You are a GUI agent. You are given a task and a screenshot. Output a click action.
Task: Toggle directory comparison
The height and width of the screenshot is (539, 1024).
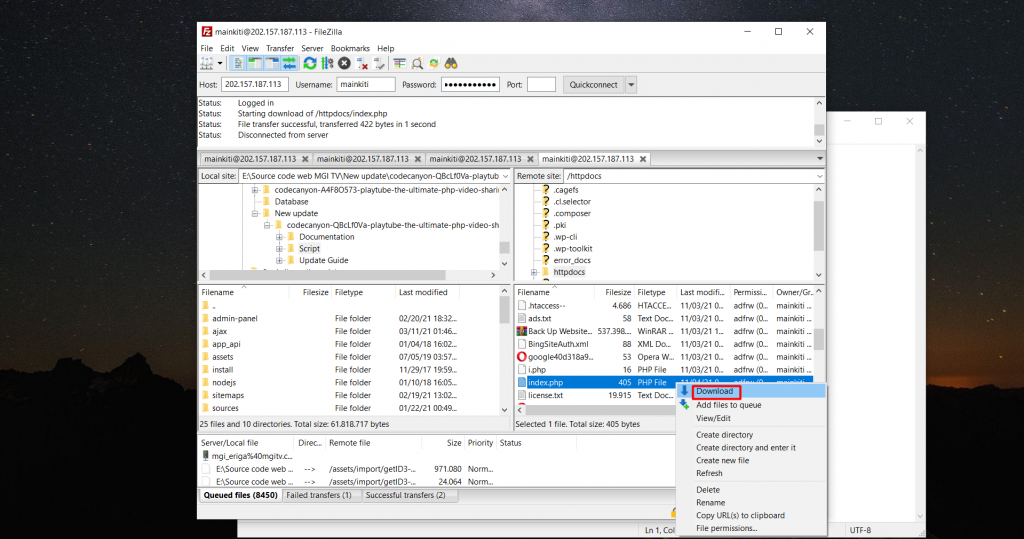[417, 63]
